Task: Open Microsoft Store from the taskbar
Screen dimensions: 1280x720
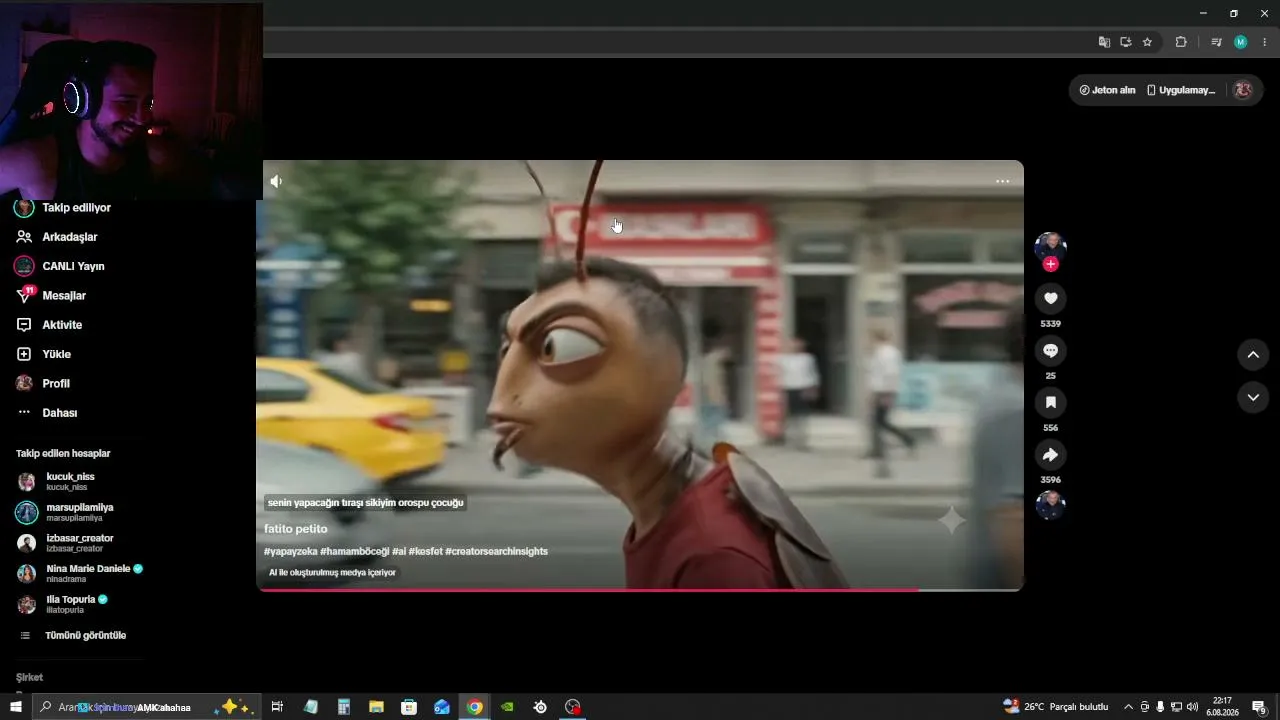Action: click(x=409, y=707)
